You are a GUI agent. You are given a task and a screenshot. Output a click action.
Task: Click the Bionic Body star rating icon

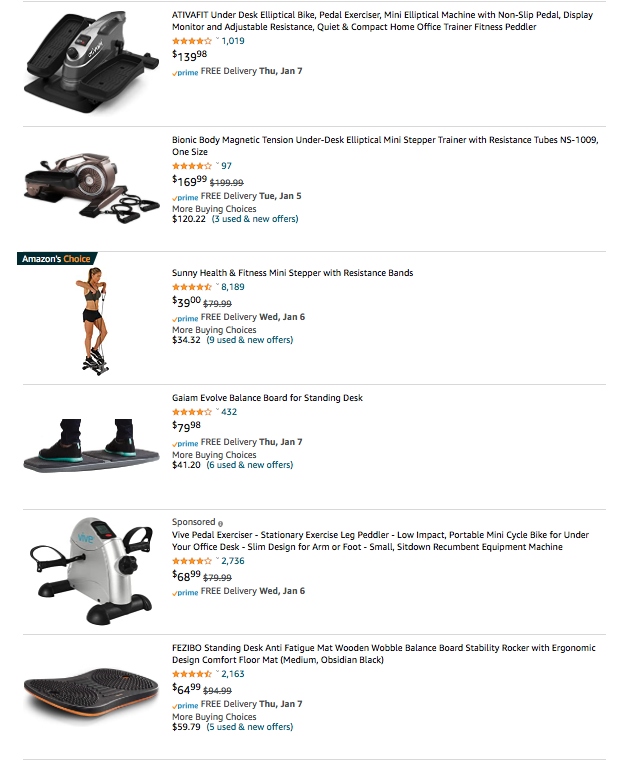pos(192,166)
